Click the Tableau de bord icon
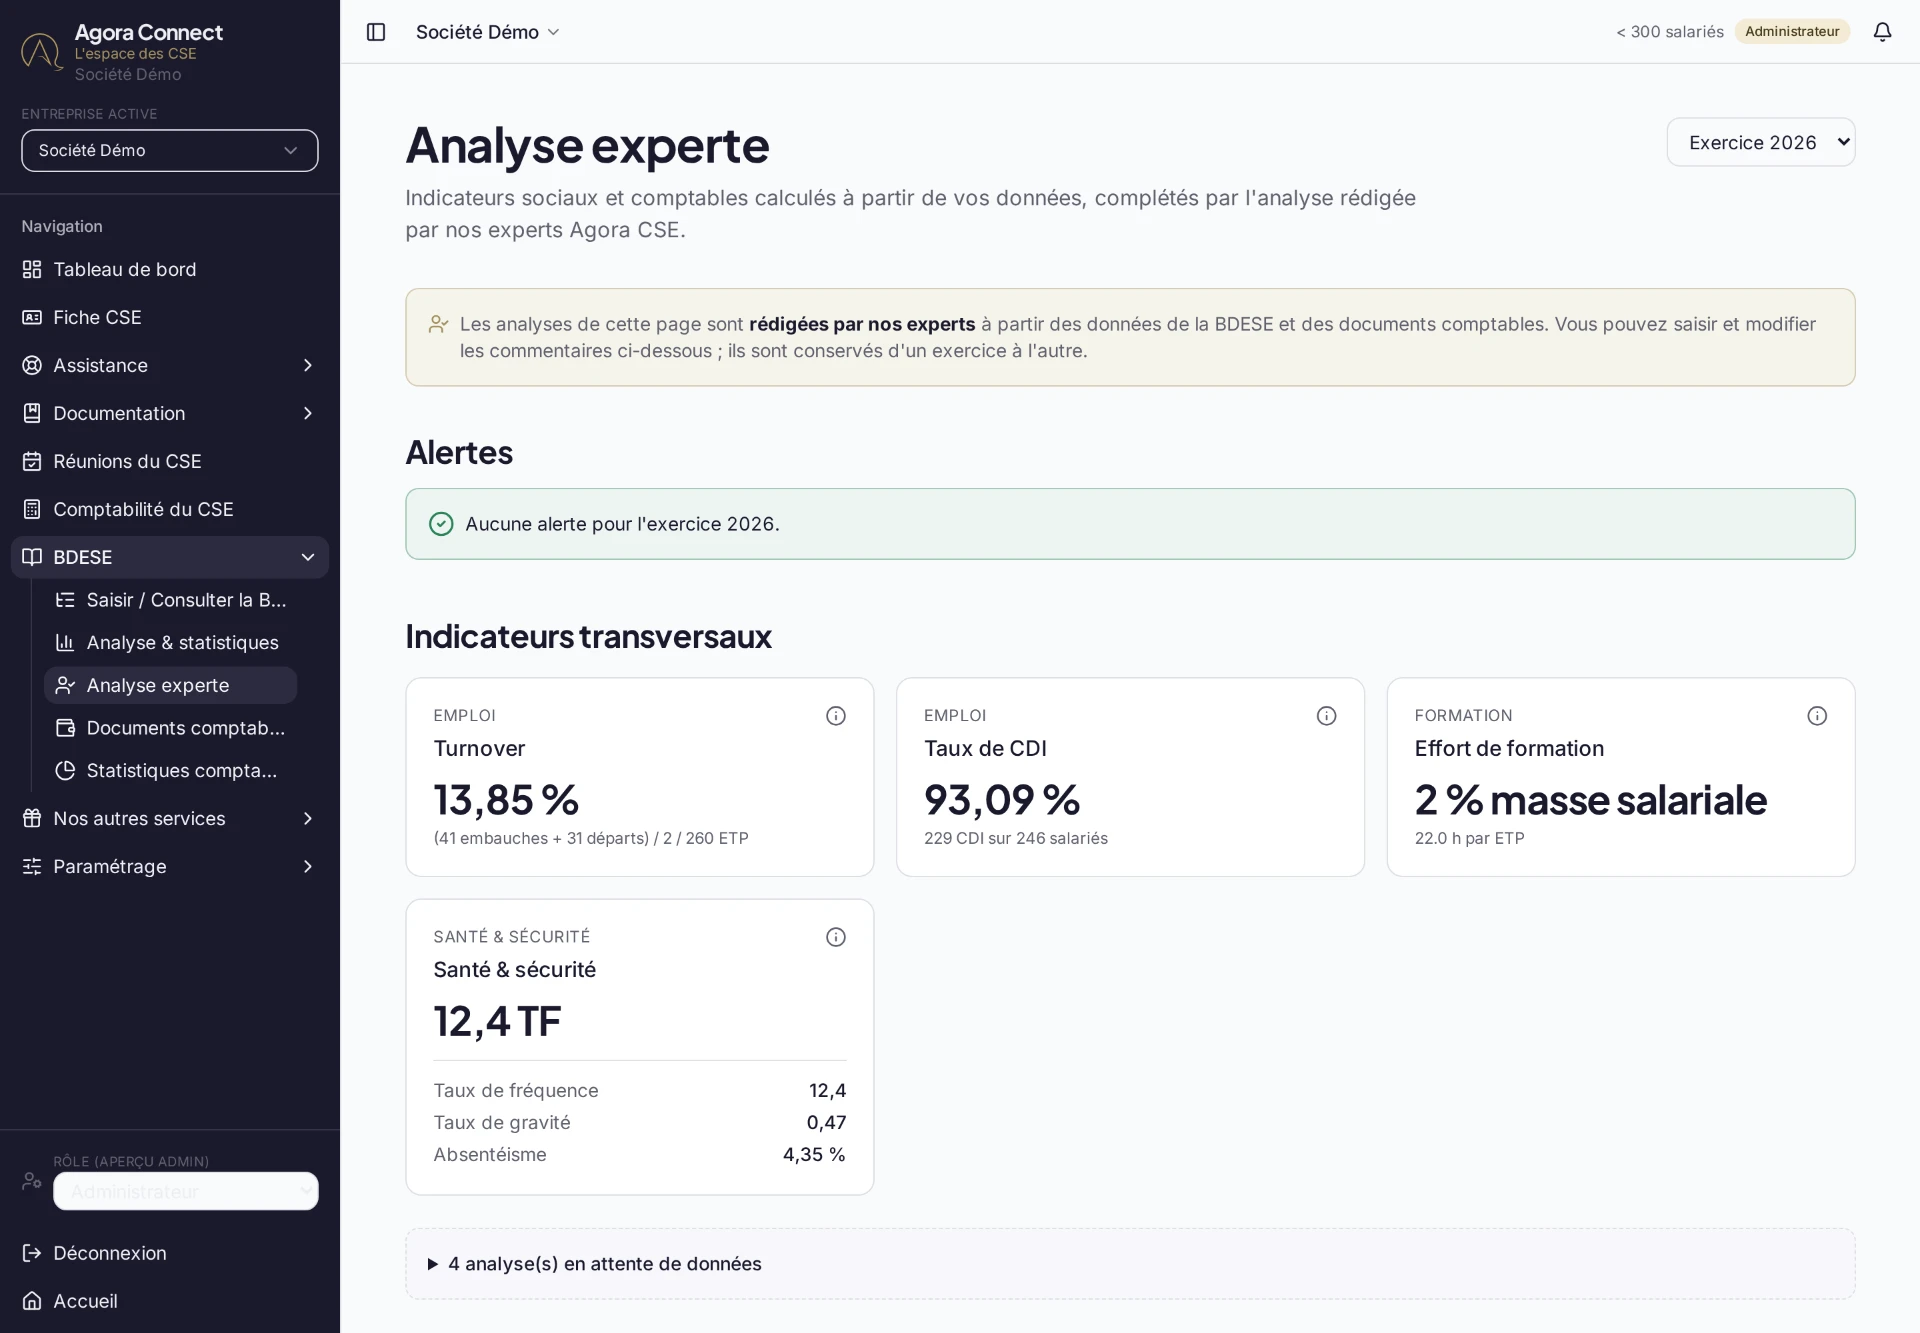This screenshot has width=1920, height=1333. pos(32,269)
